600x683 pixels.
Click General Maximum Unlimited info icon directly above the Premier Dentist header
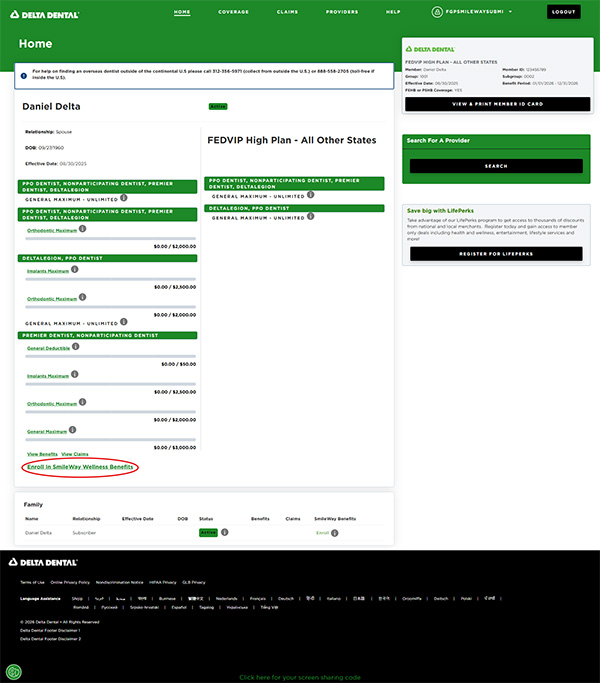point(124,322)
